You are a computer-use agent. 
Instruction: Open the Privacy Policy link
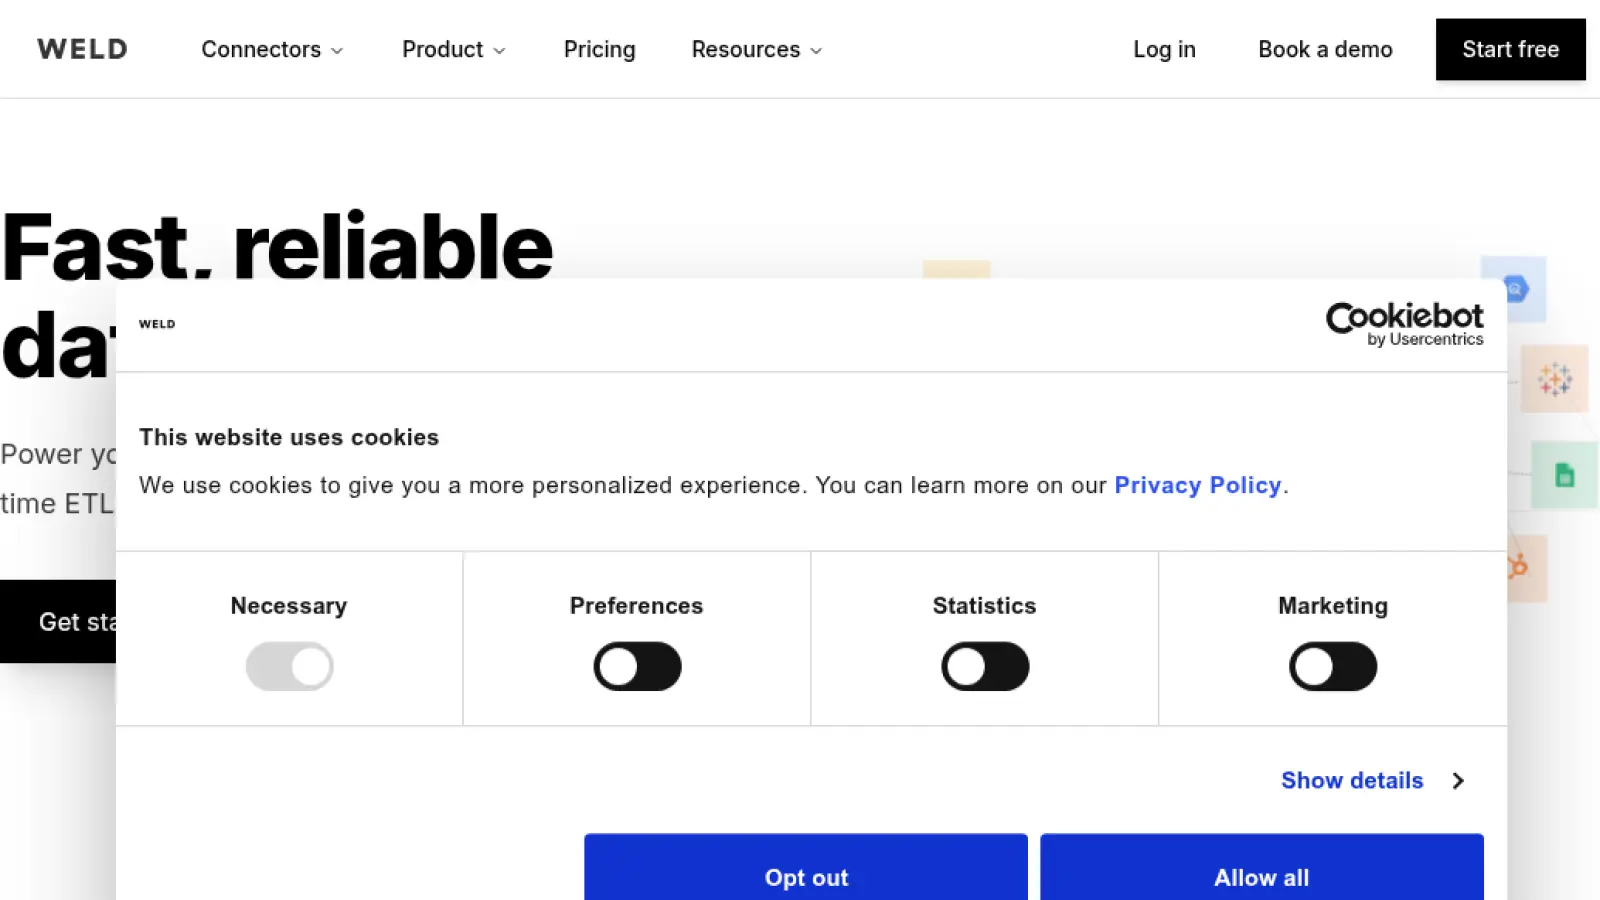point(1198,485)
